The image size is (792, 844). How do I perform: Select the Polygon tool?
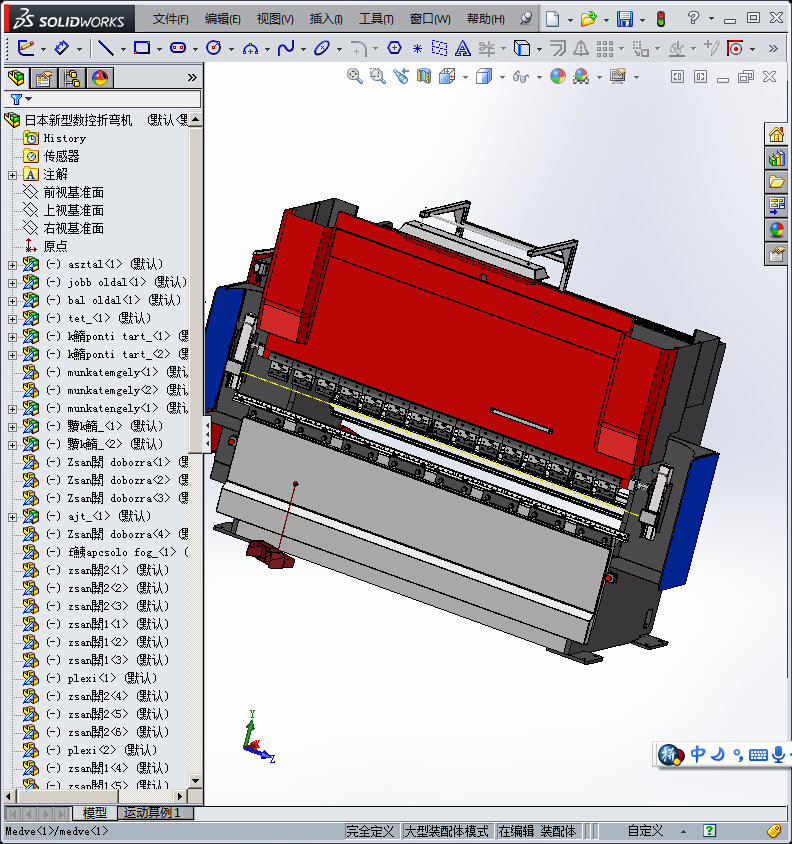[395, 48]
